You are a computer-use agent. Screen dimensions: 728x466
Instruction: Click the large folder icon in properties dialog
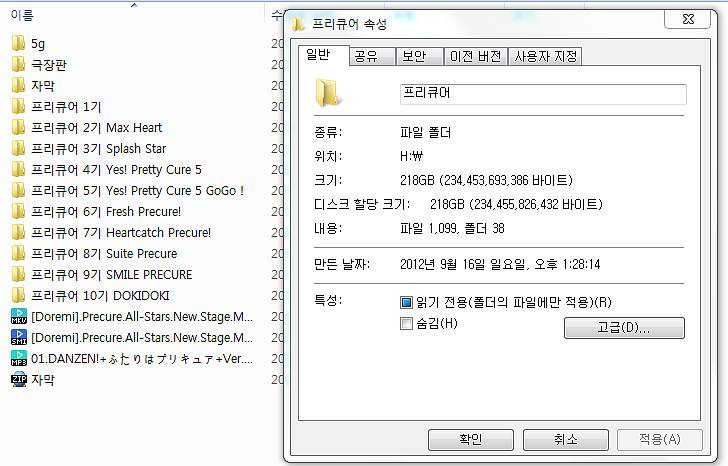[328, 93]
